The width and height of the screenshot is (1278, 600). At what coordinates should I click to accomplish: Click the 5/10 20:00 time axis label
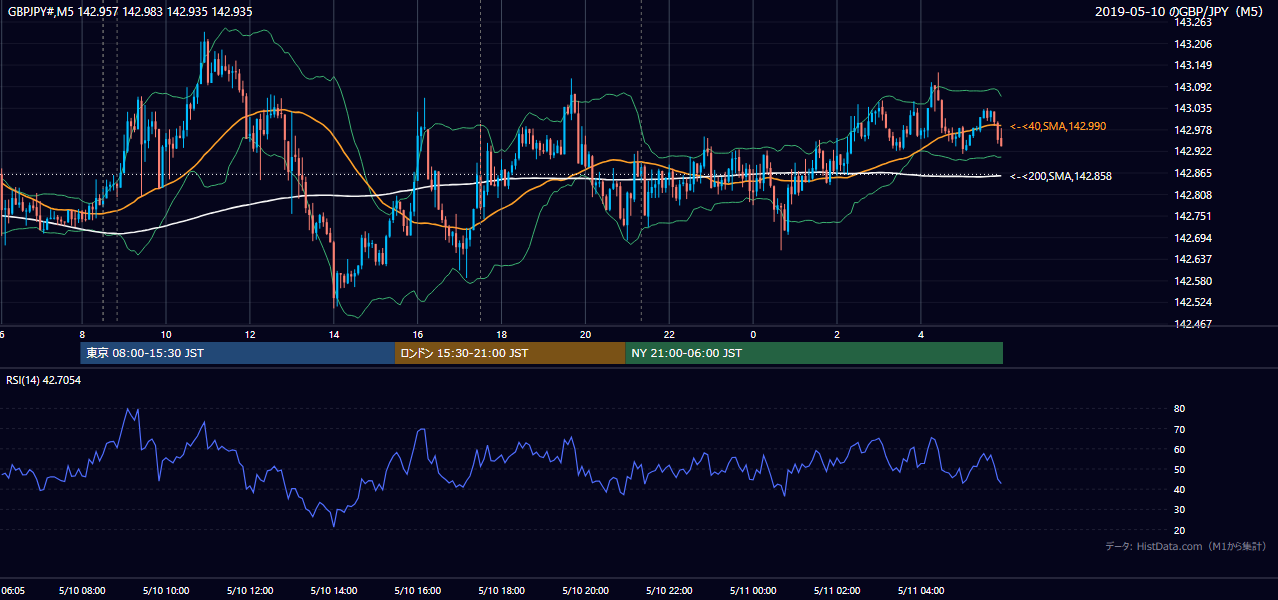point(586,591)
